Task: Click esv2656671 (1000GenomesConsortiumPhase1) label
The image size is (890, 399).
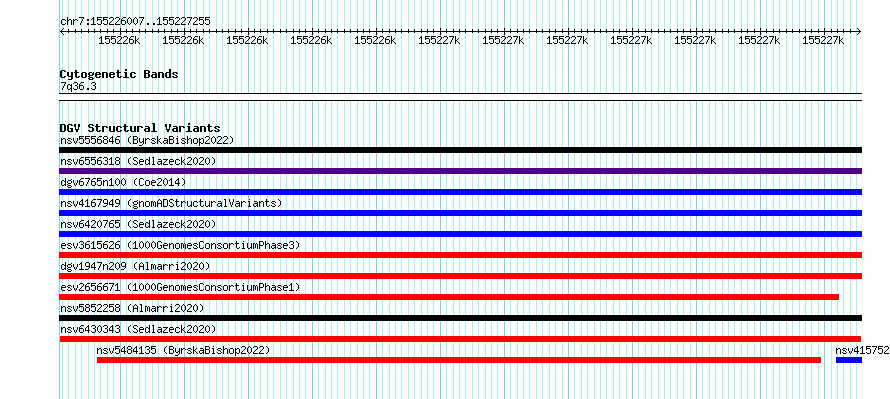Action: (180, 287)
